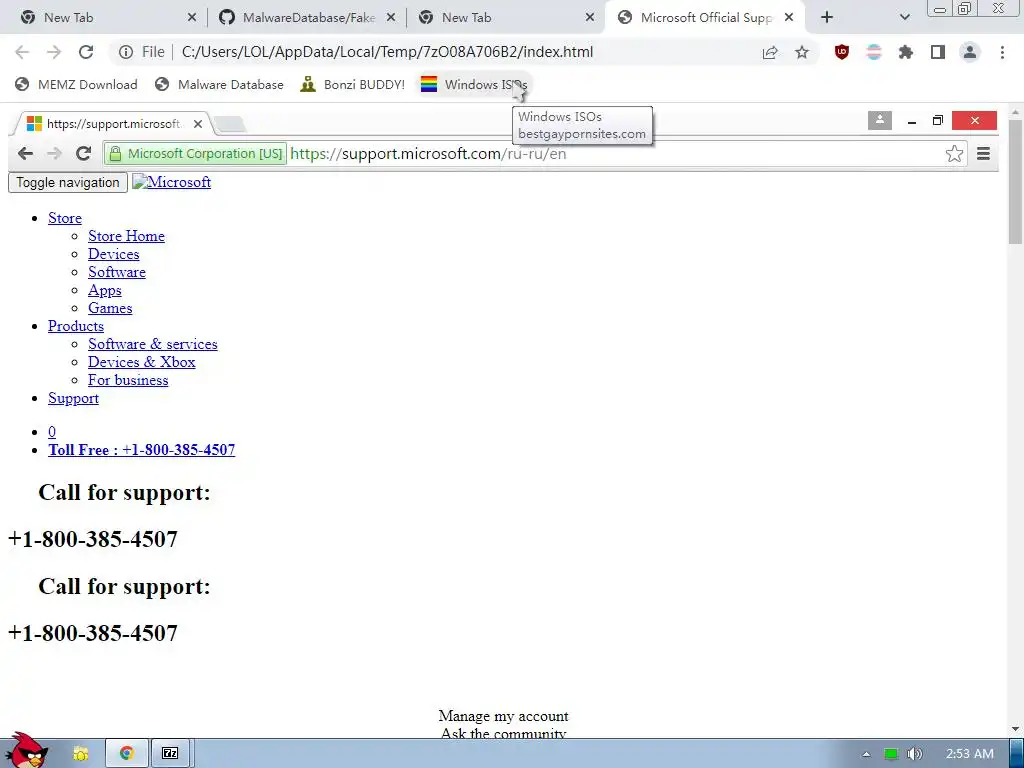Open the volume speaker tray icon
The height and width of the screenshot is (768, 1024).
pos(914,754)
